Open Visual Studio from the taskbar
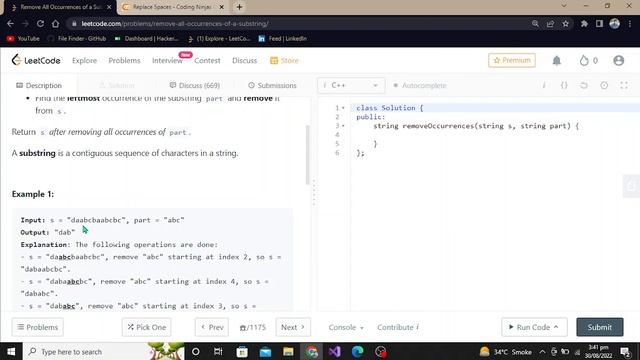This screenshot has height=360, width=640. coord(335,351)
